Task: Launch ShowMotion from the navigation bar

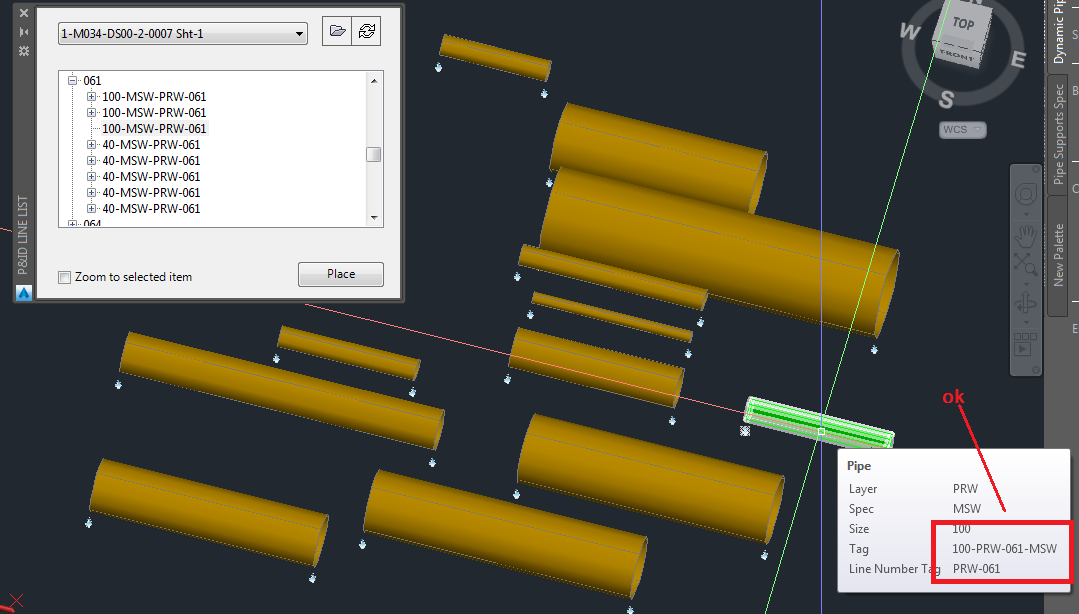Action: click(1025, 345)
